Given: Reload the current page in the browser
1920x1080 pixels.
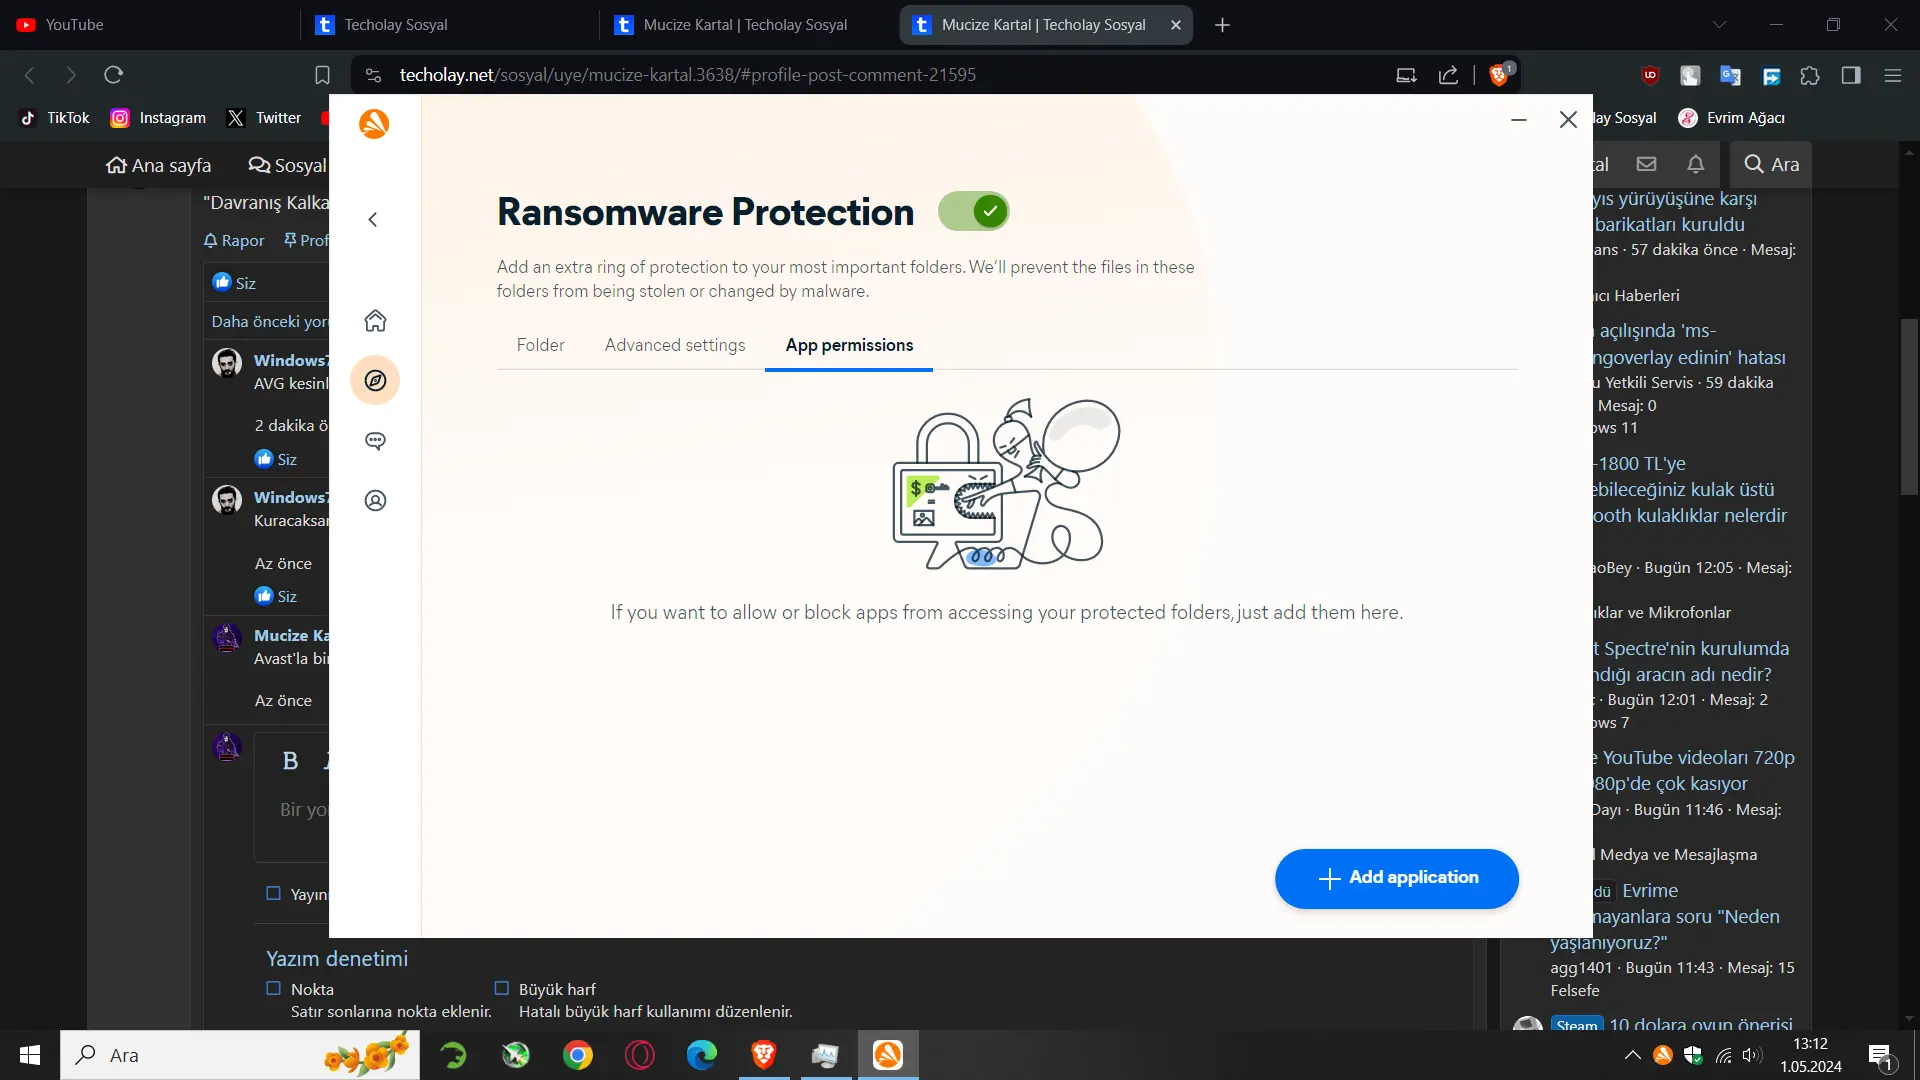Looking at the screenshot, I should [114, 75].
